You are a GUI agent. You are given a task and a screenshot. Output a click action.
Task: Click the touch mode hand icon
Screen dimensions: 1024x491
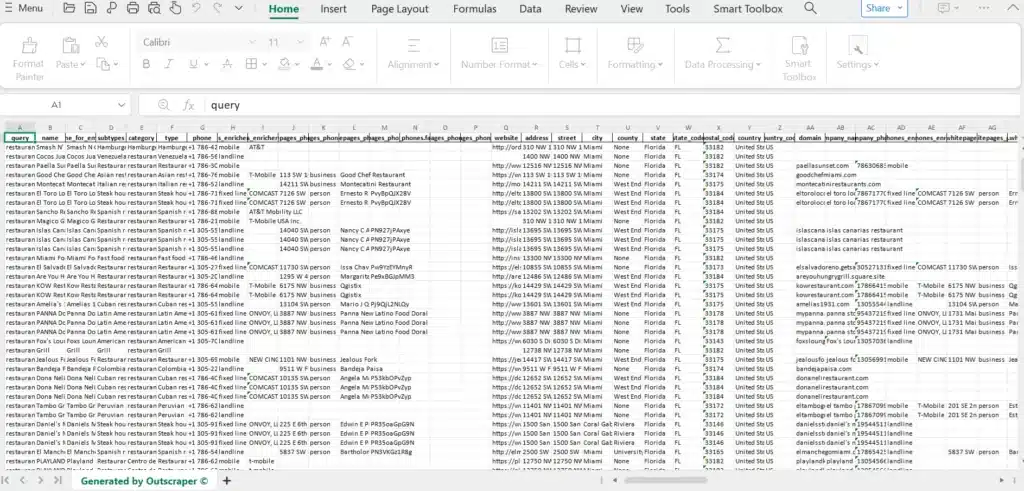point(175,8)
